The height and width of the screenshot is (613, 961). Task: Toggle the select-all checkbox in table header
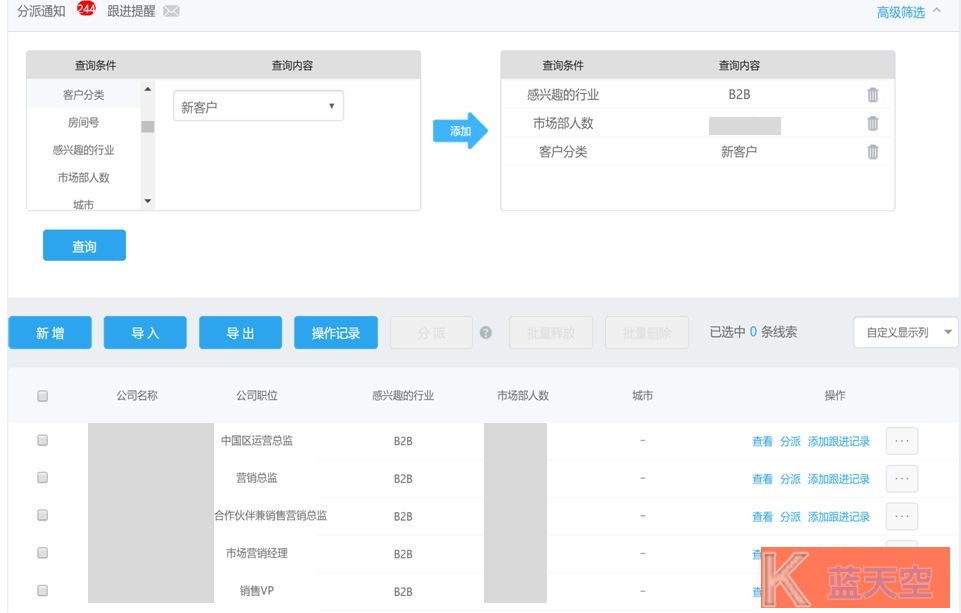(x=42, y=396)
